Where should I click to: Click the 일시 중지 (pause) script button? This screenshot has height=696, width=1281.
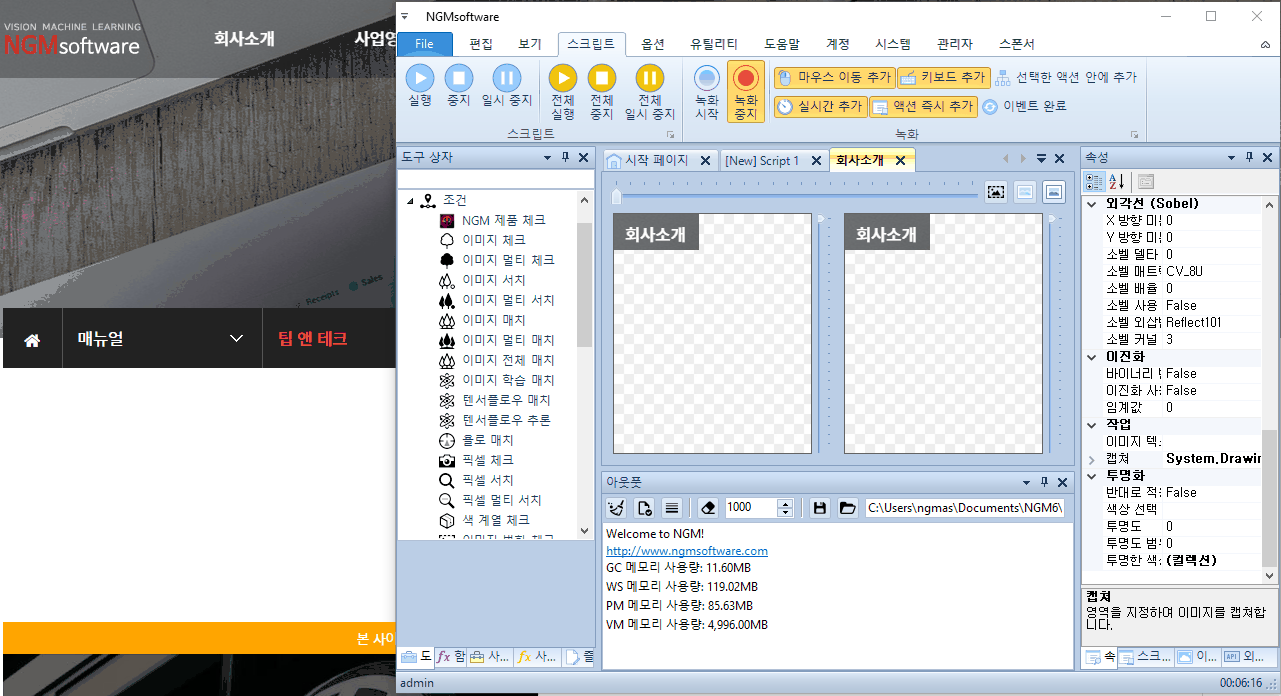[x=507, y=85]
